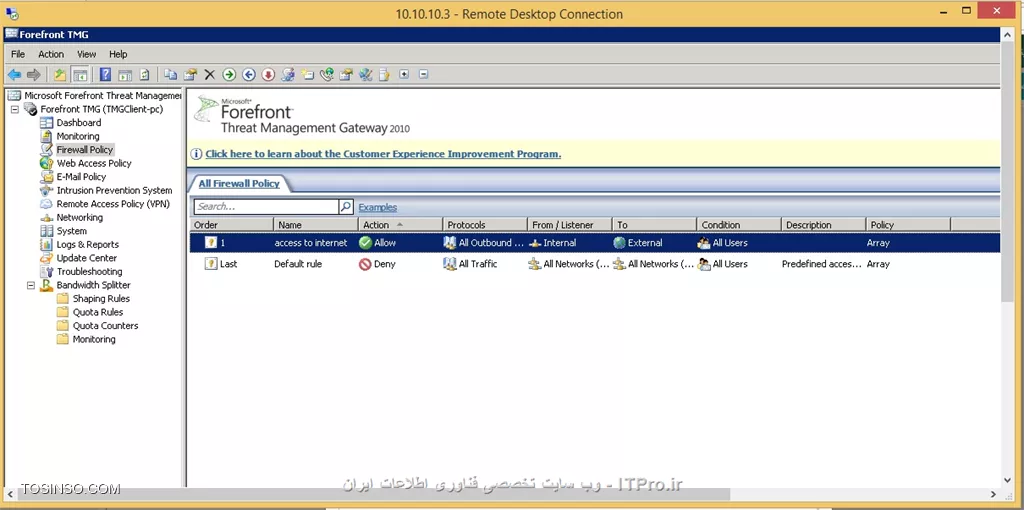1024x510 pixels.
Task: Select the Troubleshooting node
Action: (89, 272)
